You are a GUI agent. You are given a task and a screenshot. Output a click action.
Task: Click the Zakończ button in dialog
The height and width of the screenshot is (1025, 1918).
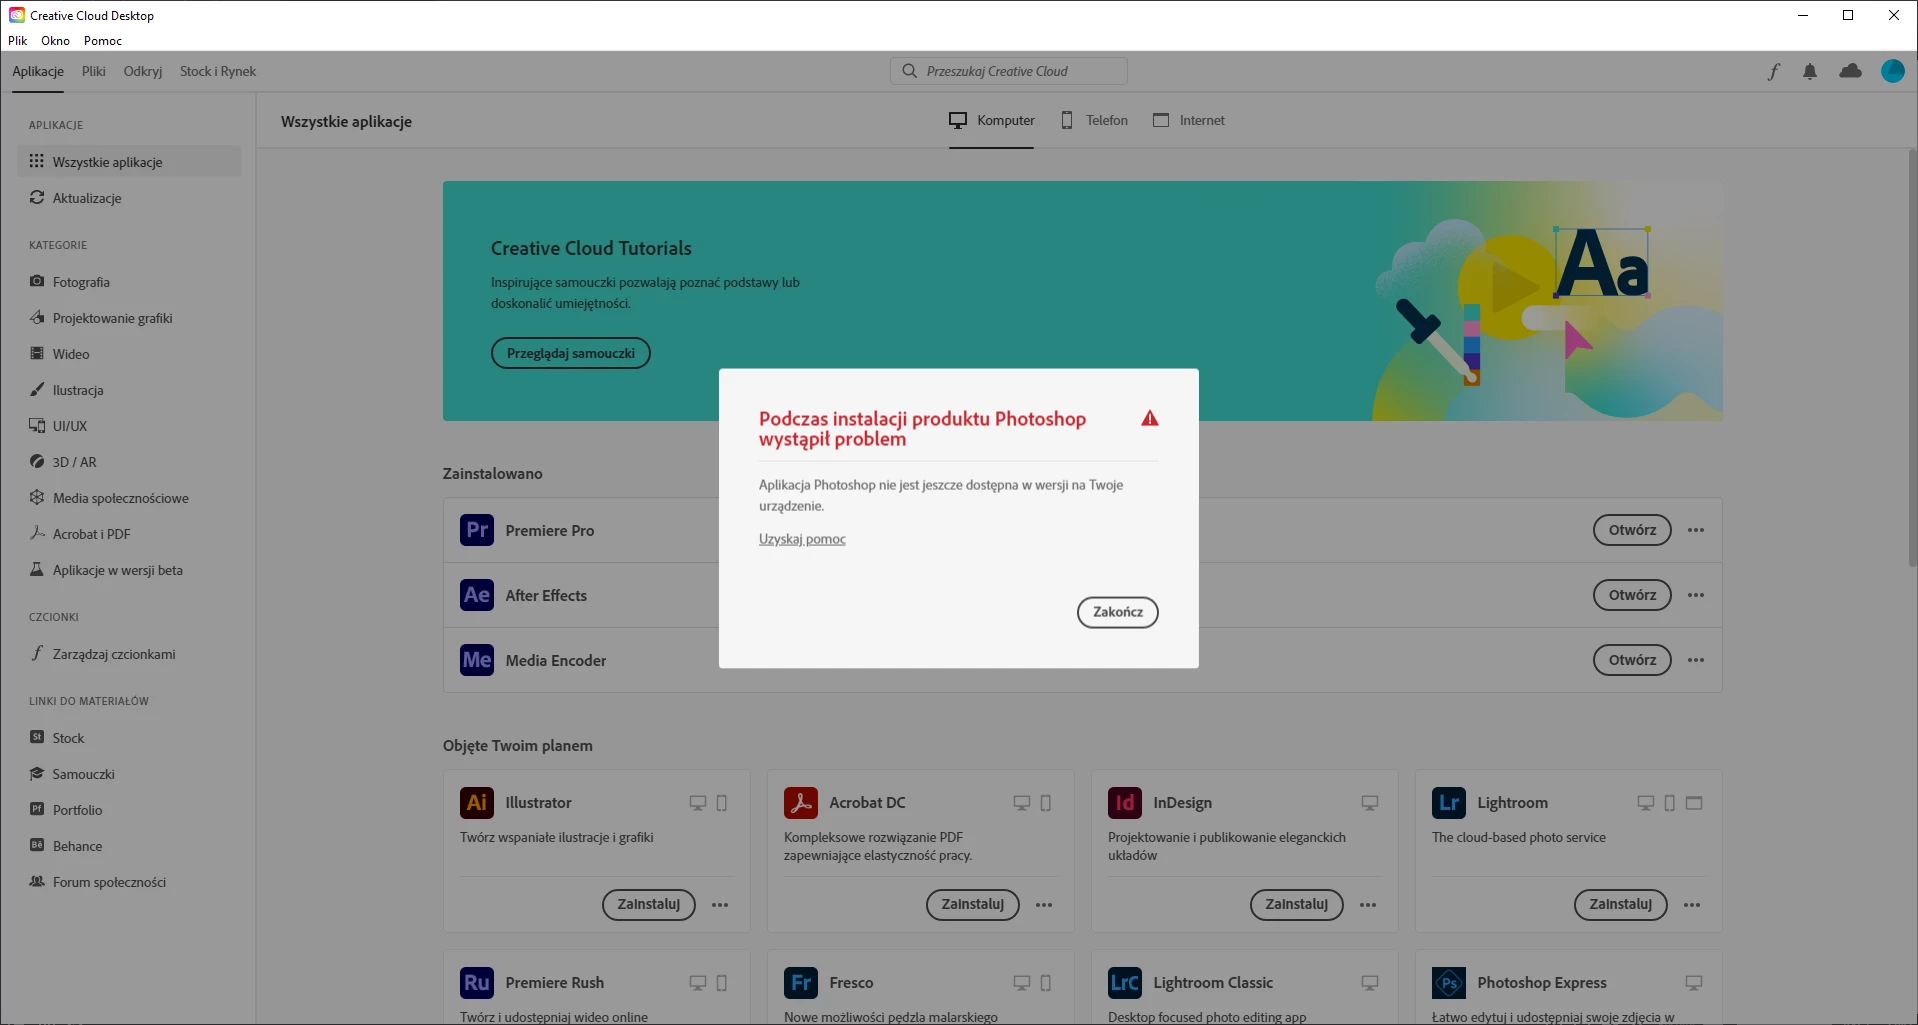[1117, 612]
